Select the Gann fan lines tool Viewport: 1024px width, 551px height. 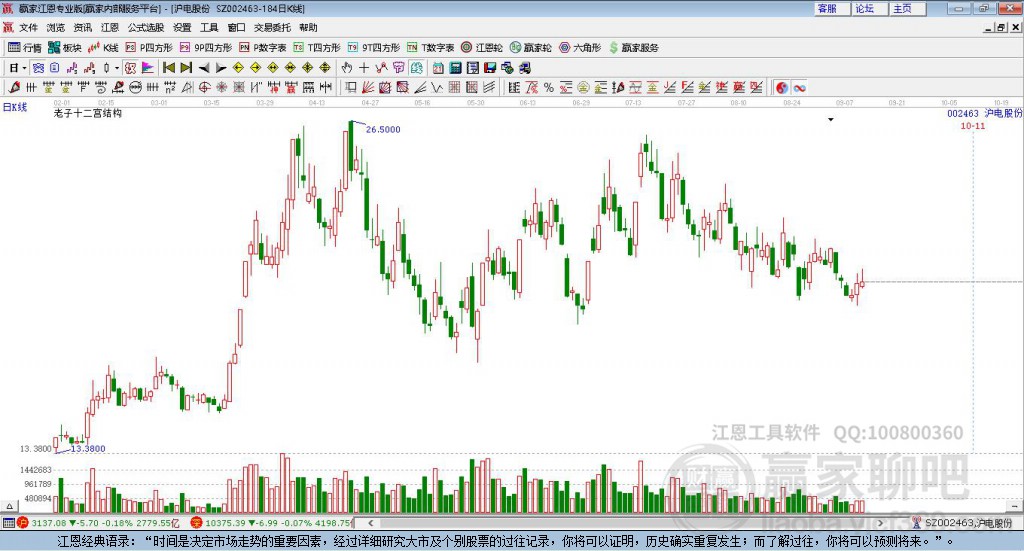point(368,87)
